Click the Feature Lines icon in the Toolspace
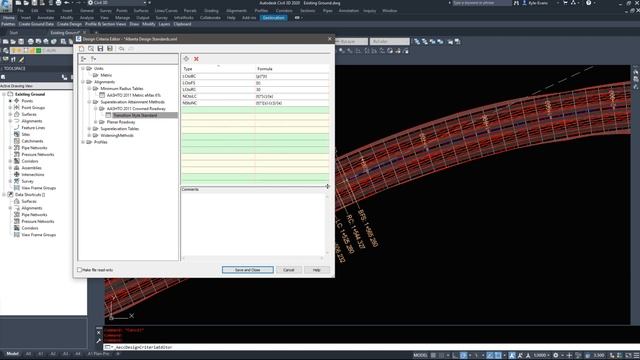 [17, 127]
